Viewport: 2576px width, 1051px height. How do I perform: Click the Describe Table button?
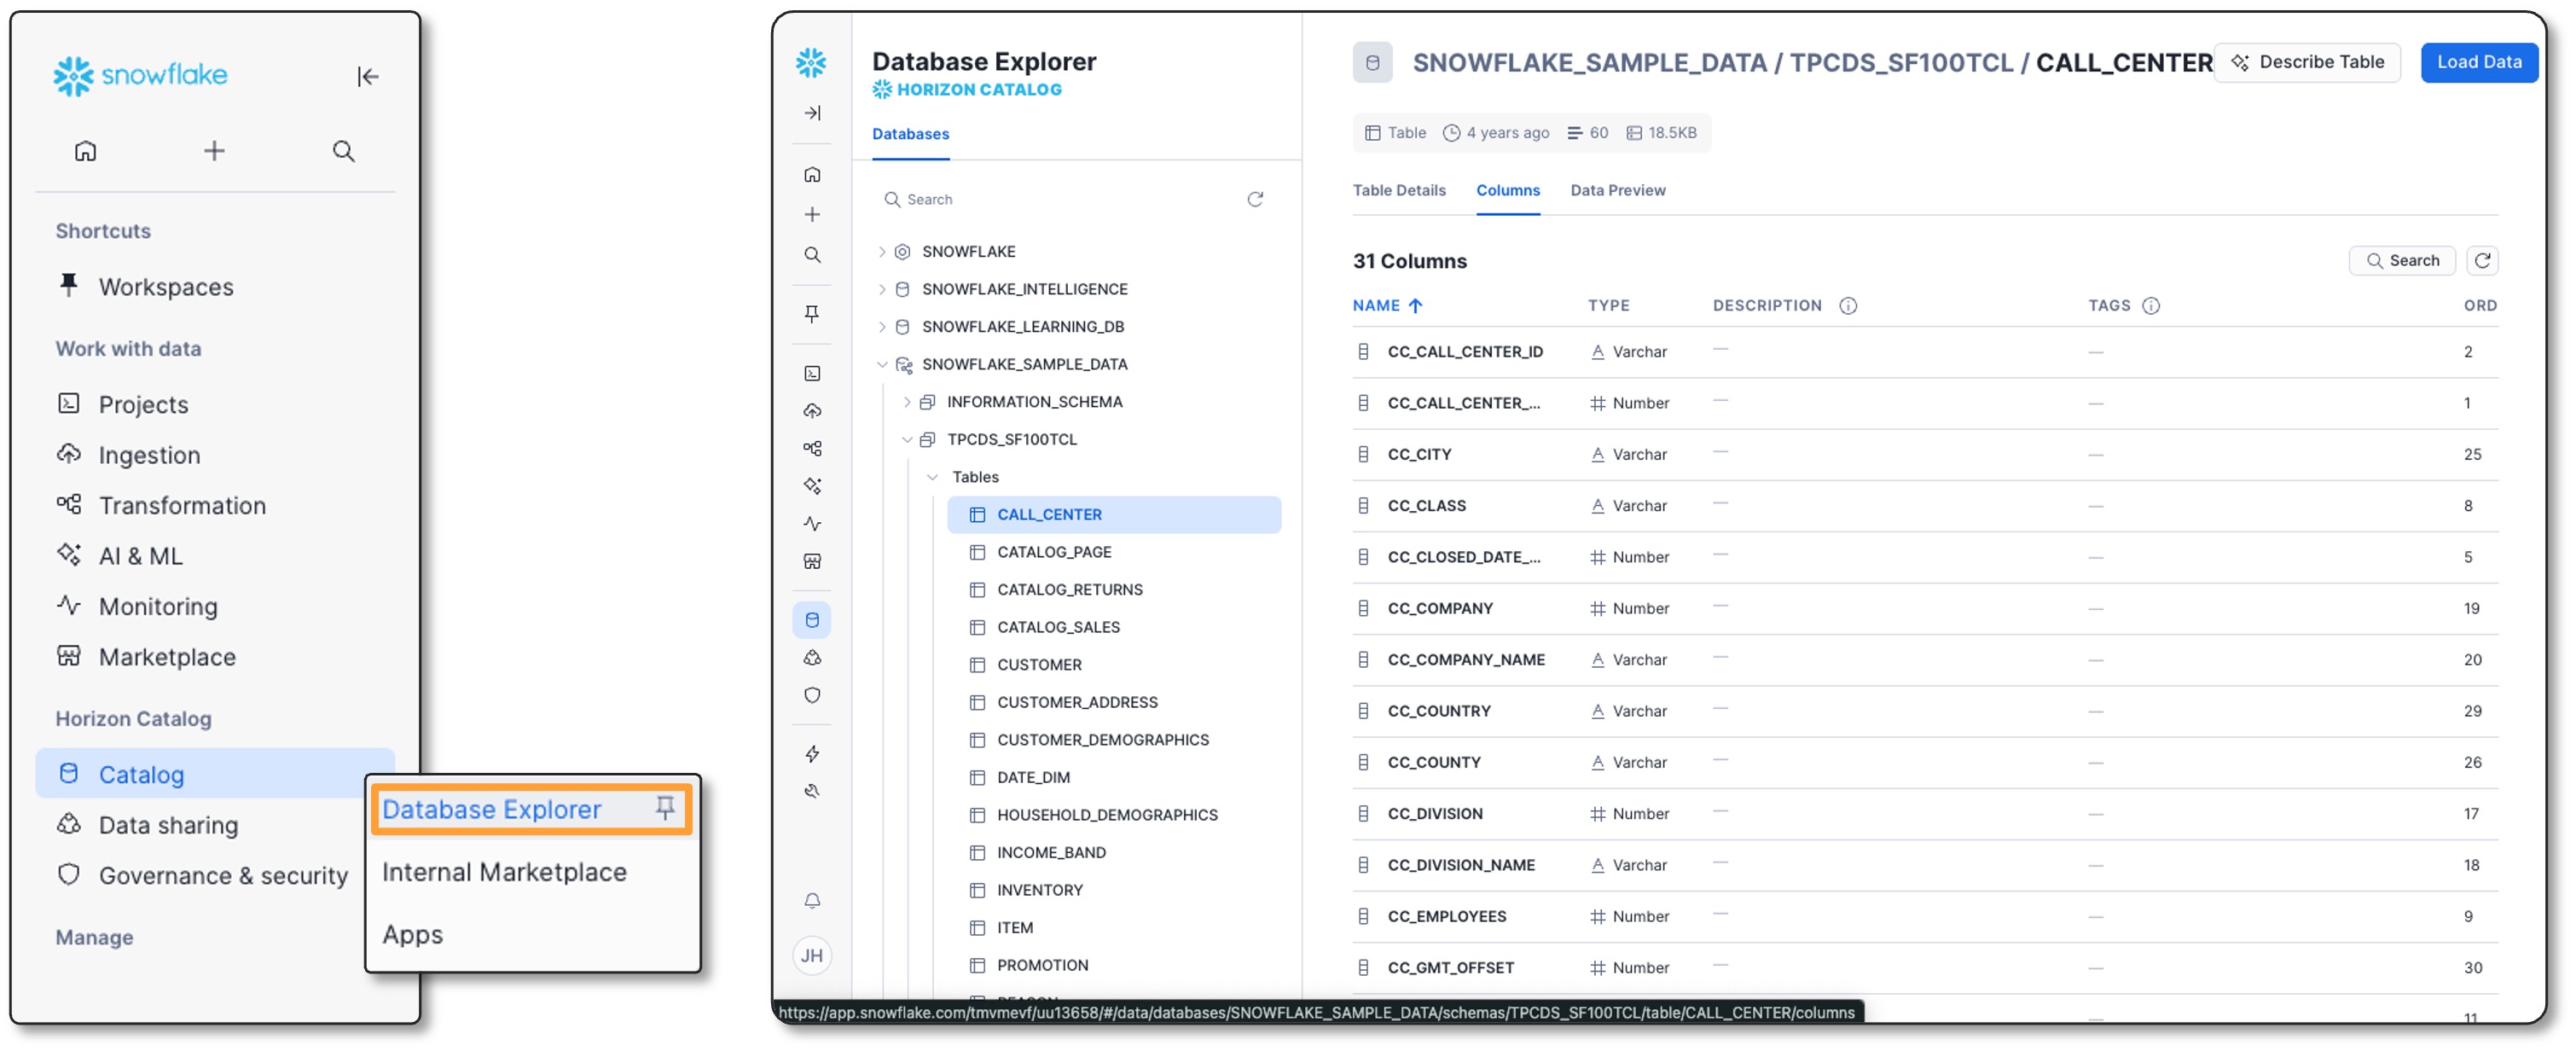click(2307, 62)
